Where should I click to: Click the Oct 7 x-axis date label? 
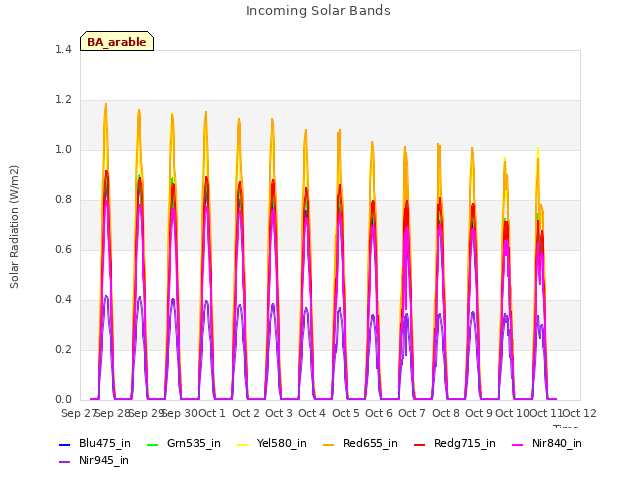click(412, 413)
